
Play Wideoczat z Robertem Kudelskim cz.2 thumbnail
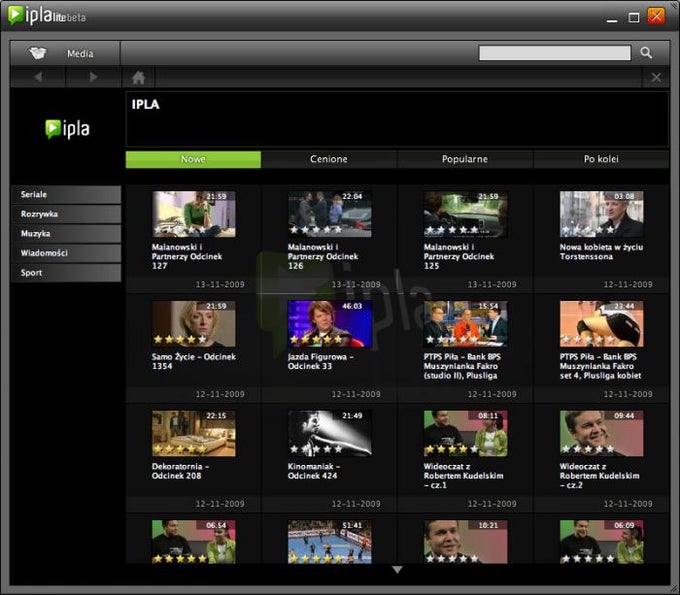(602, 433)
